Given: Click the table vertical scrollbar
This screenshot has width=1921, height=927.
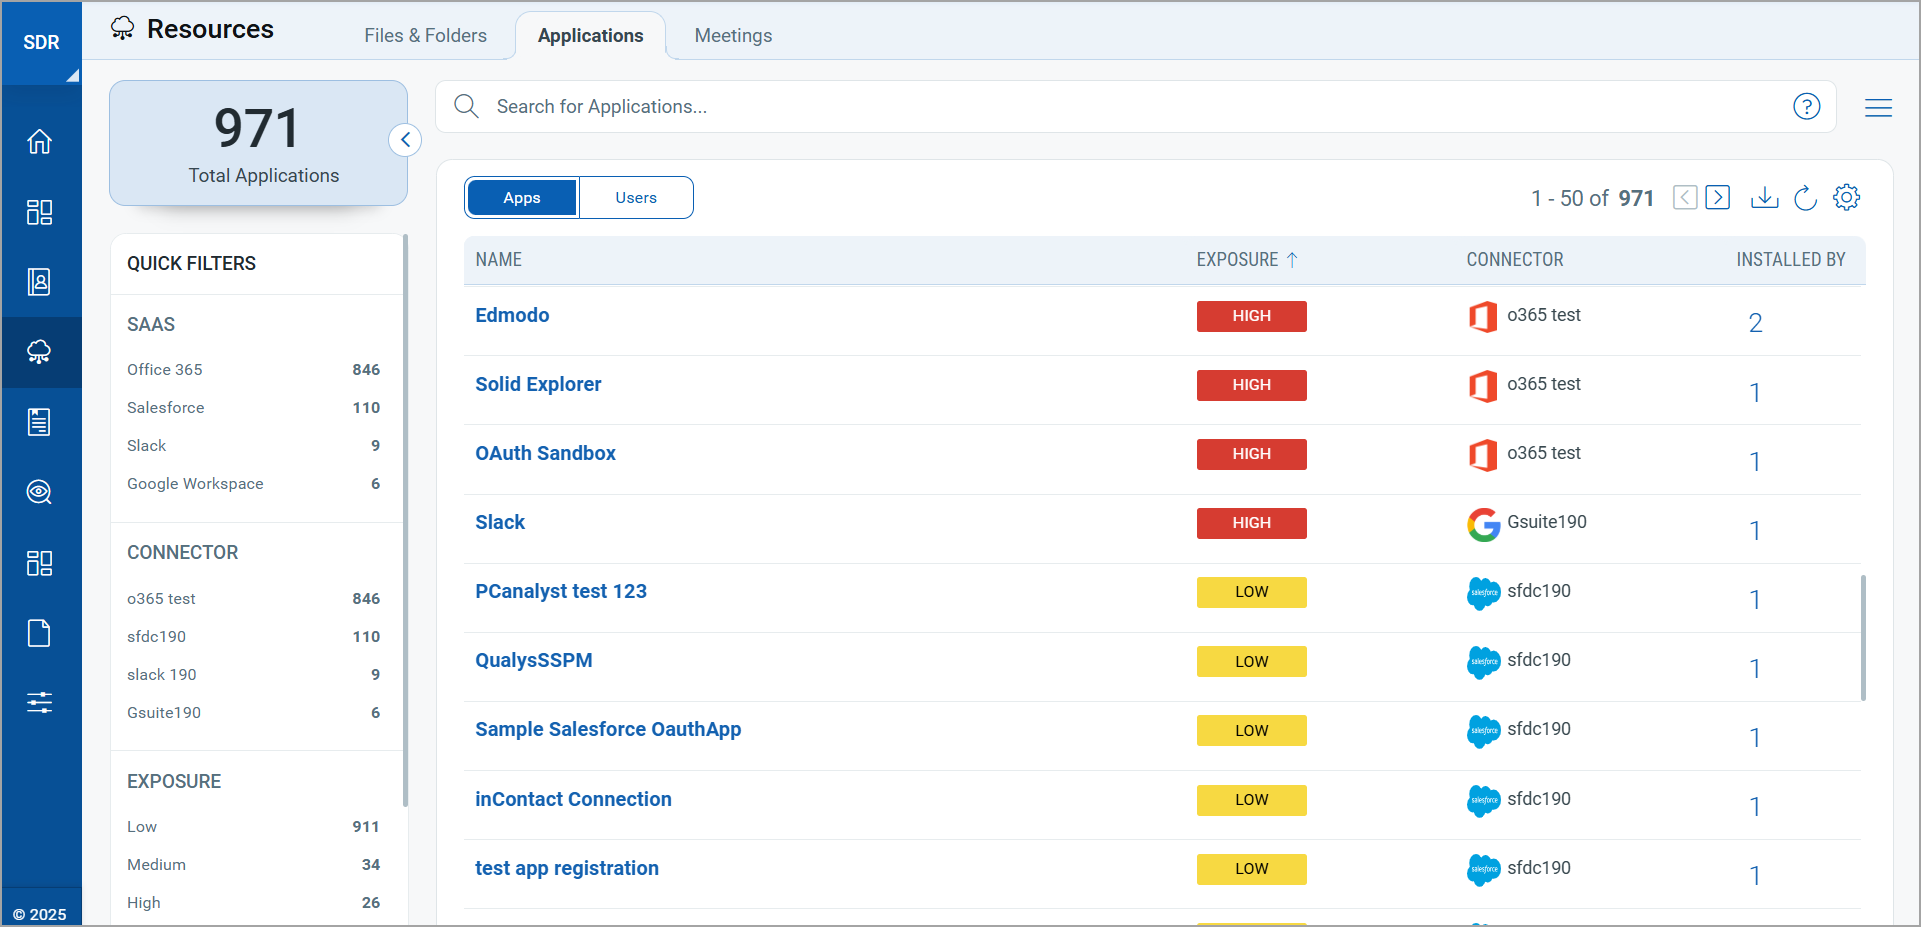Looking at the screenshot, I should 1863,637.
